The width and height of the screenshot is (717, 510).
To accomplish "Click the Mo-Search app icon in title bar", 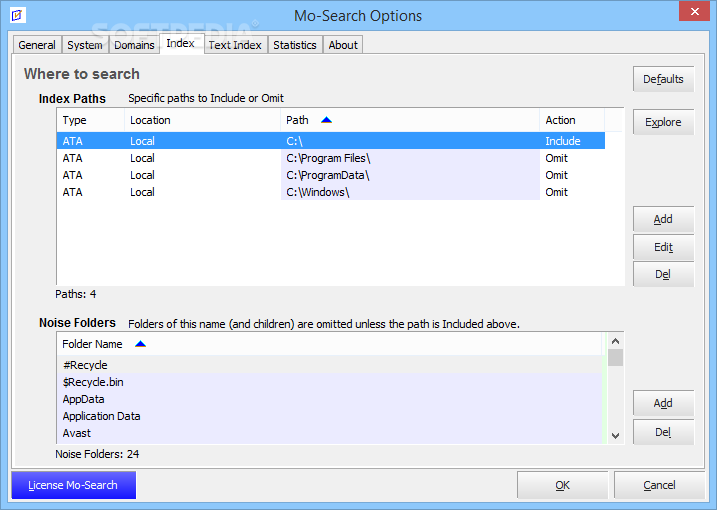I will pos(17,15).
